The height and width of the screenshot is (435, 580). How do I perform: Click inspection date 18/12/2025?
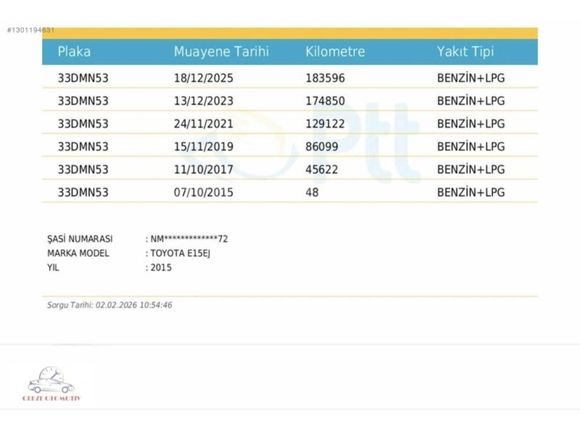(x=203, y=78)
